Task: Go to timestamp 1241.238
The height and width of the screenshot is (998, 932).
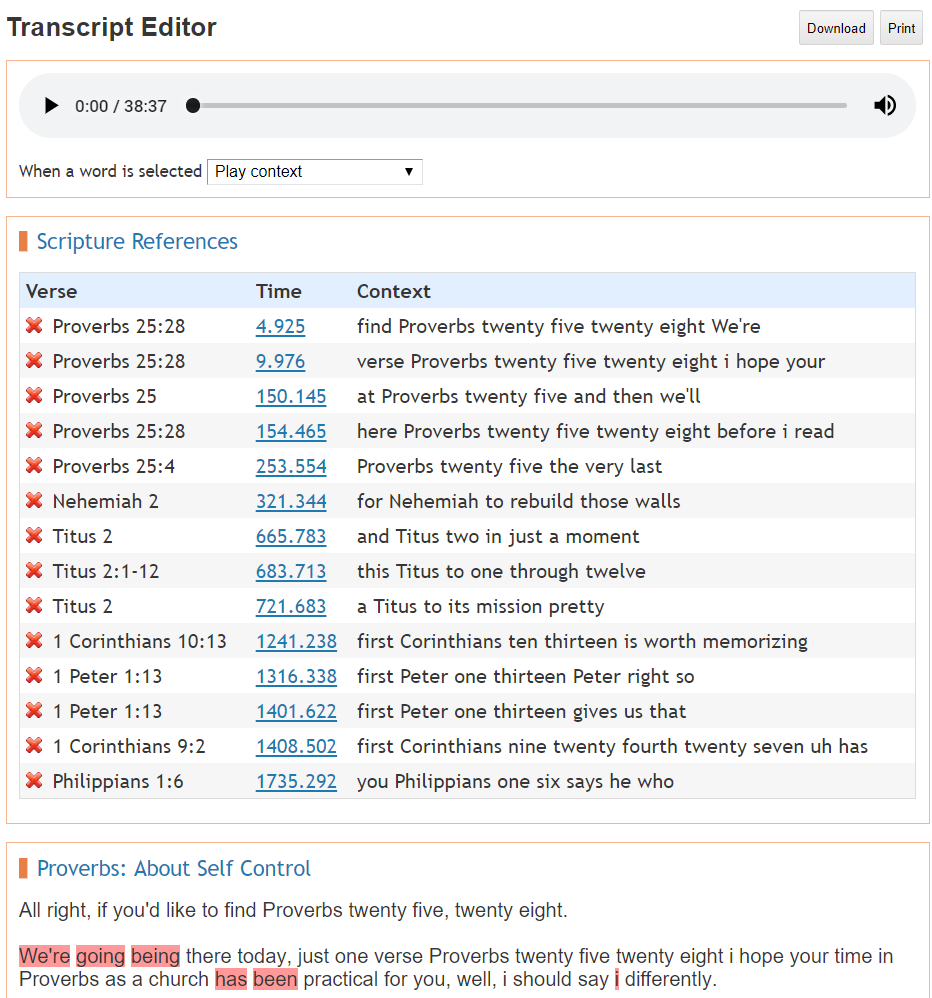Action: pyautogui.click(x=296, y=641)
